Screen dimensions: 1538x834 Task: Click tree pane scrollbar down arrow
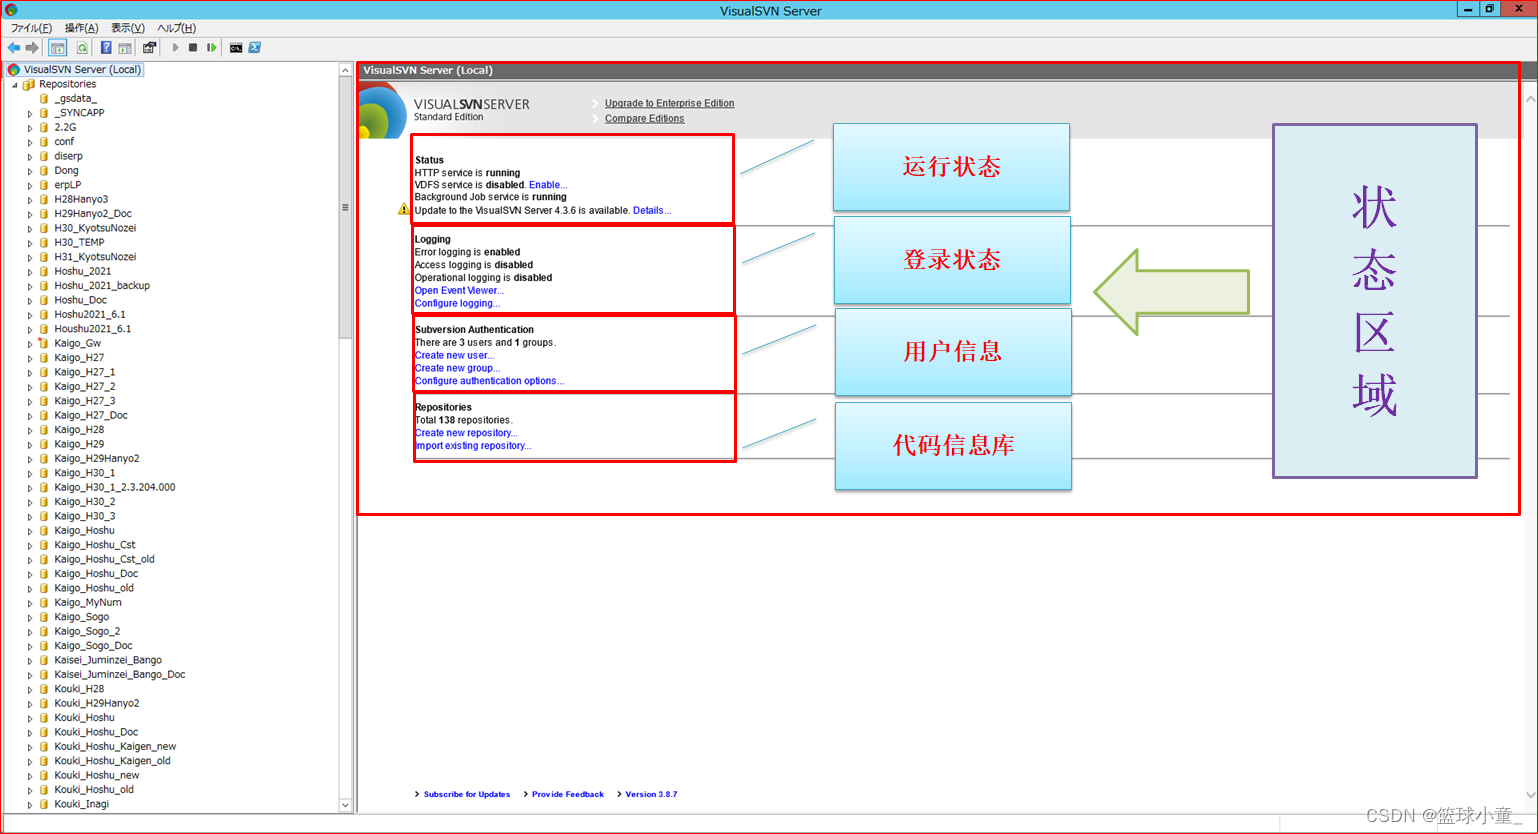tap(346, 805)
